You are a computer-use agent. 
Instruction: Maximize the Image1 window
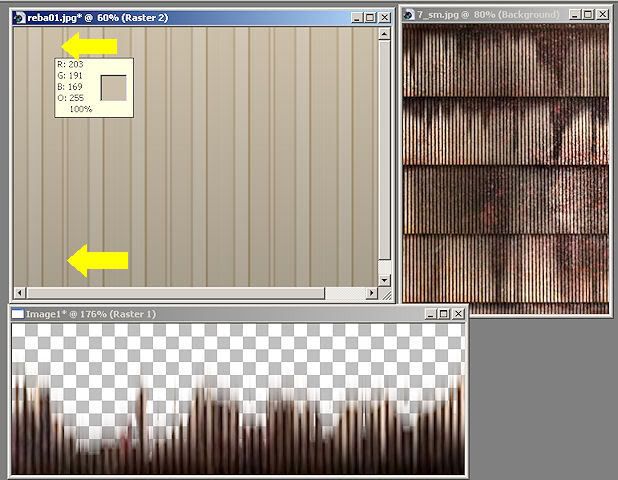tap(443, 314)
